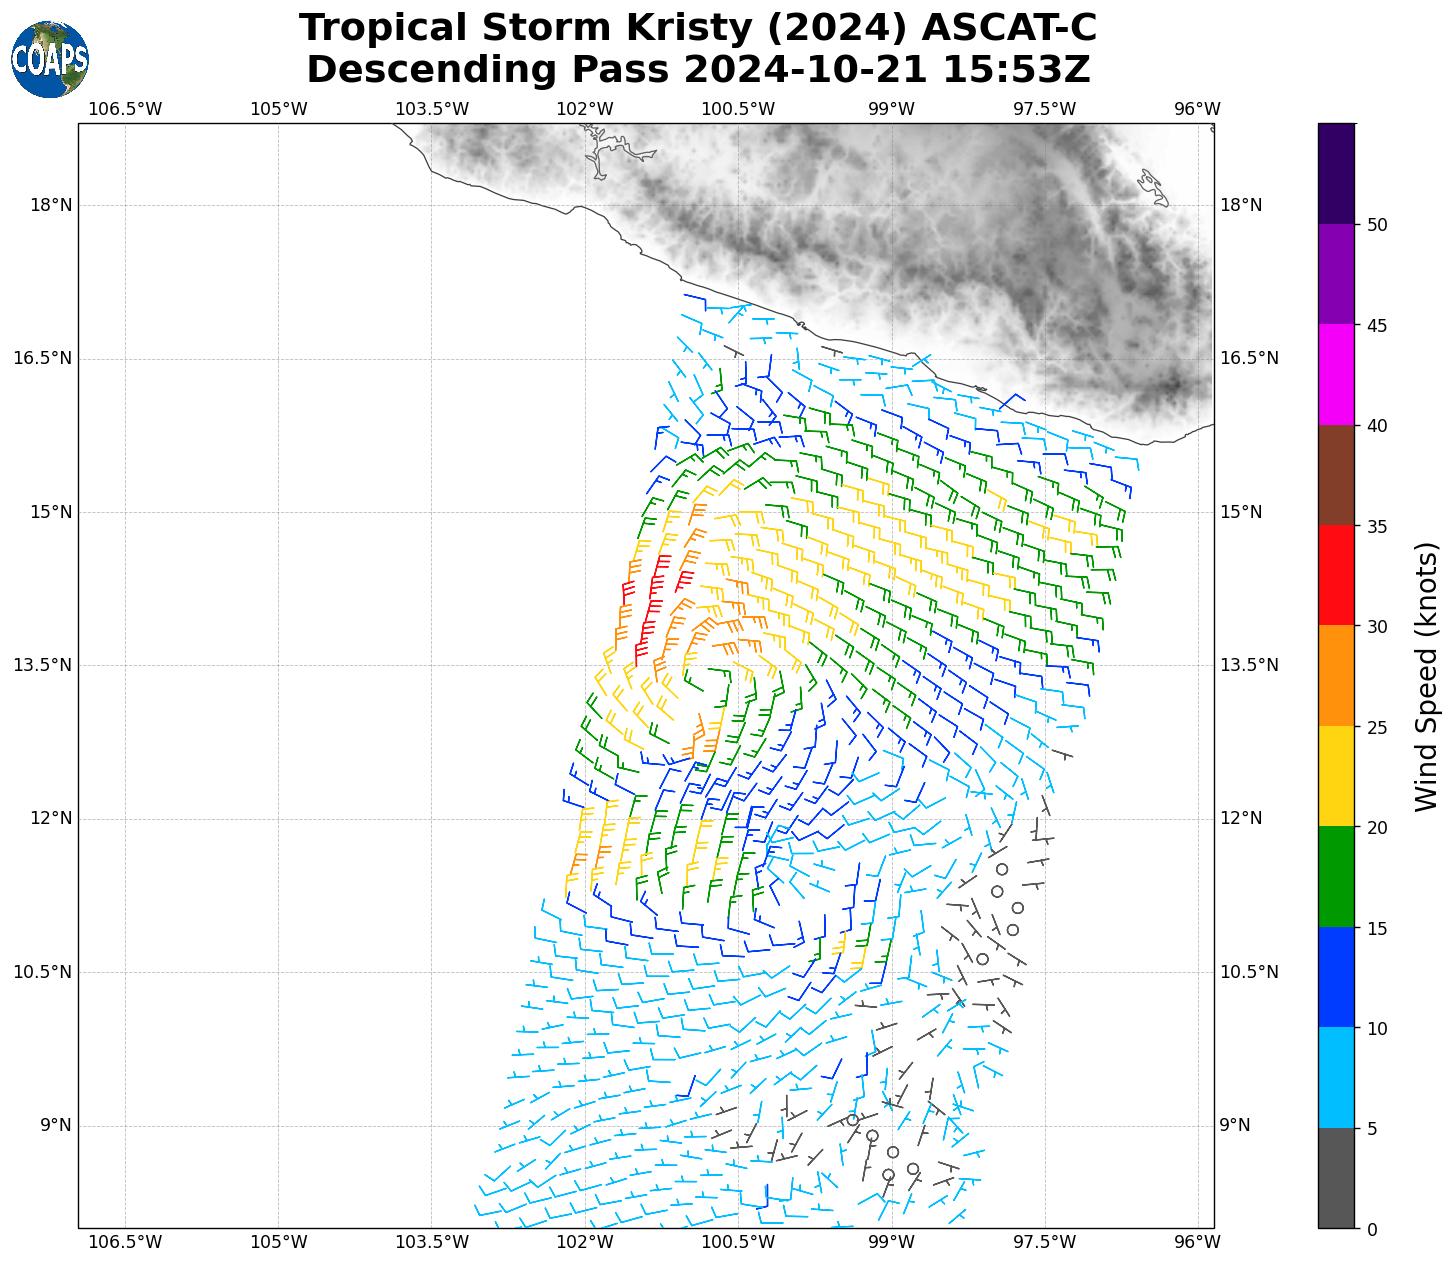Click the 102°W label on top axis

tap(585, 108)
